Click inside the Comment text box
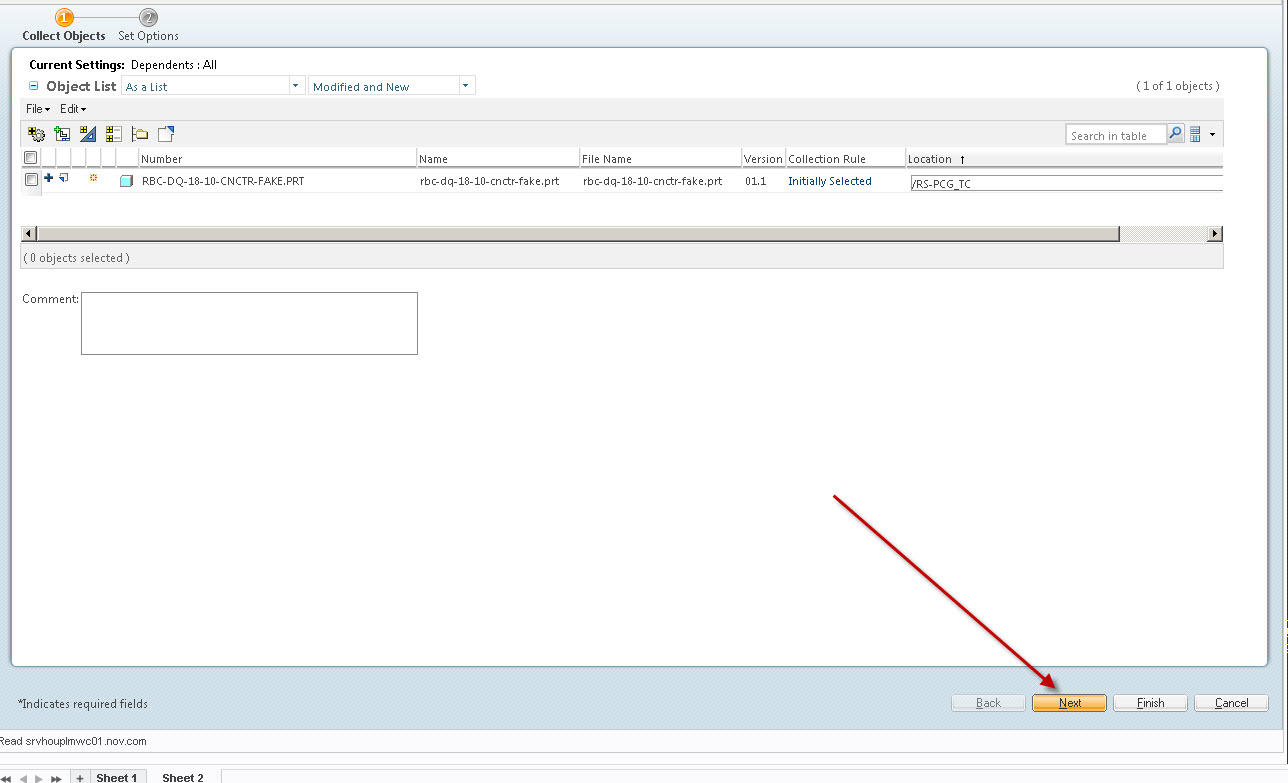1288x783 pixels. [x=249, y=323]
